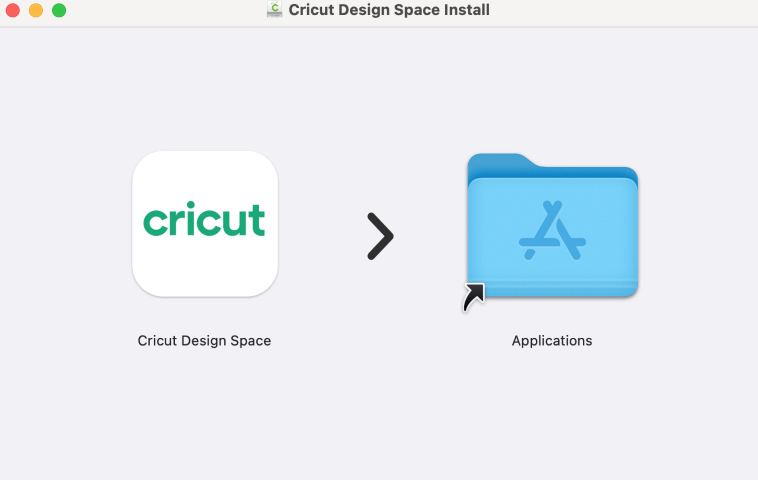Click the Applications folder icon
This screenshot has height=480, width=758.
[552, 226]
